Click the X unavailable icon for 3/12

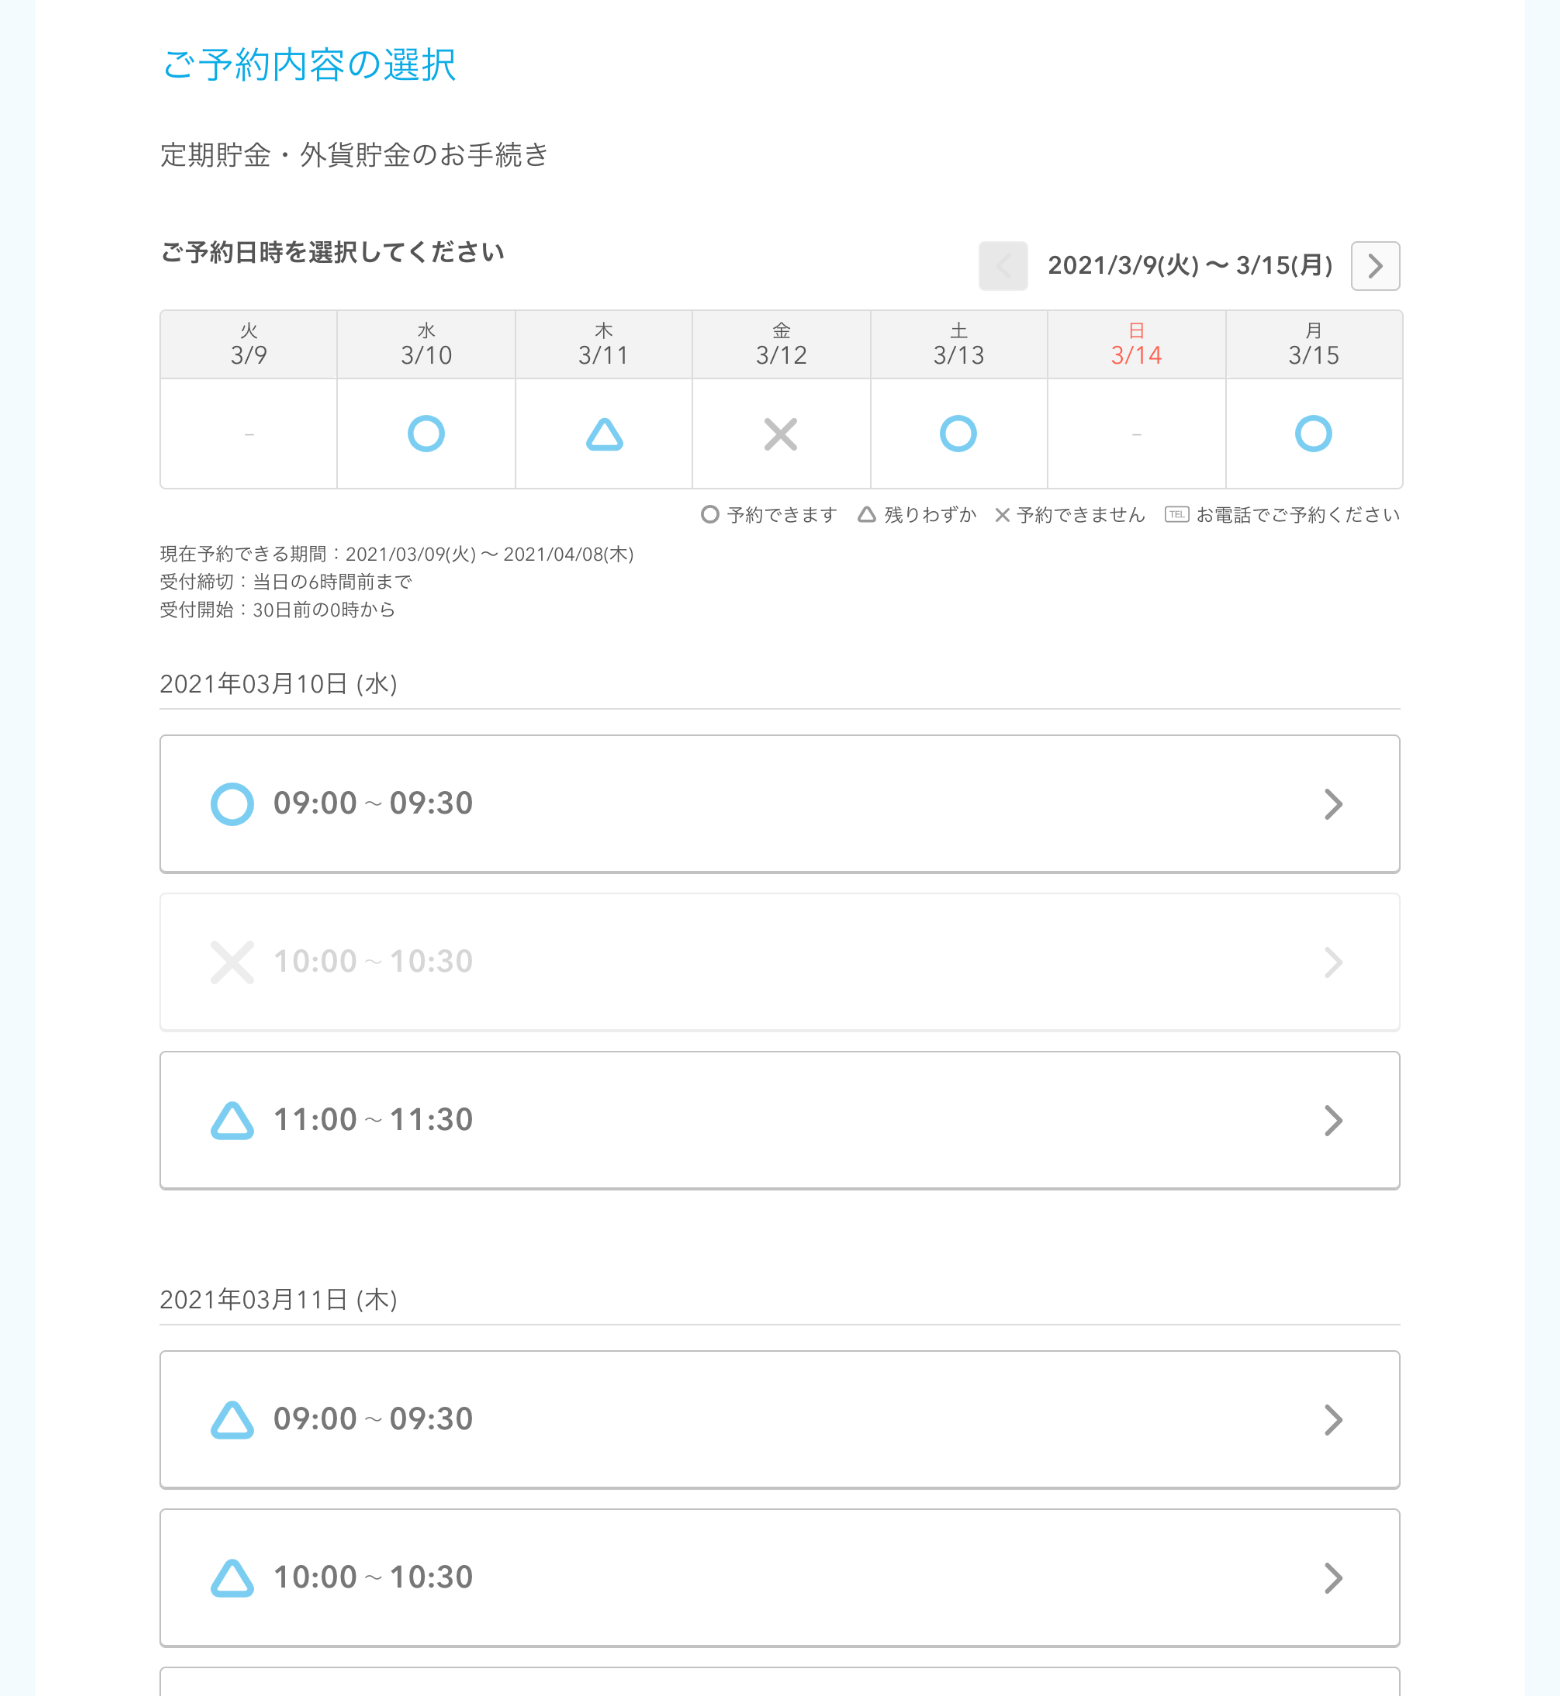tap(781, 434)
